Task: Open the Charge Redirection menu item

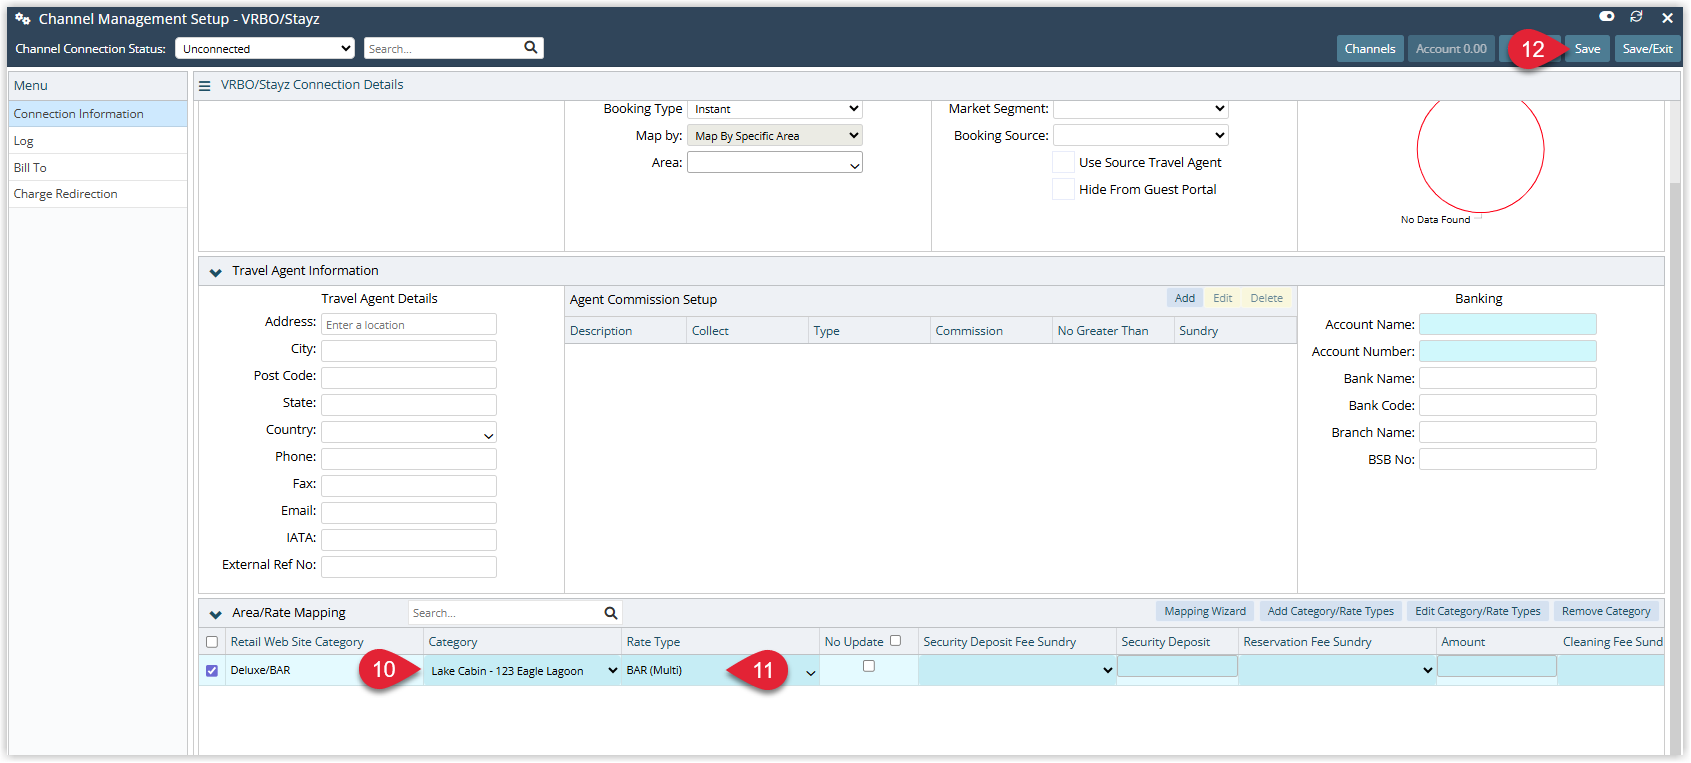Action: [98, 194]
